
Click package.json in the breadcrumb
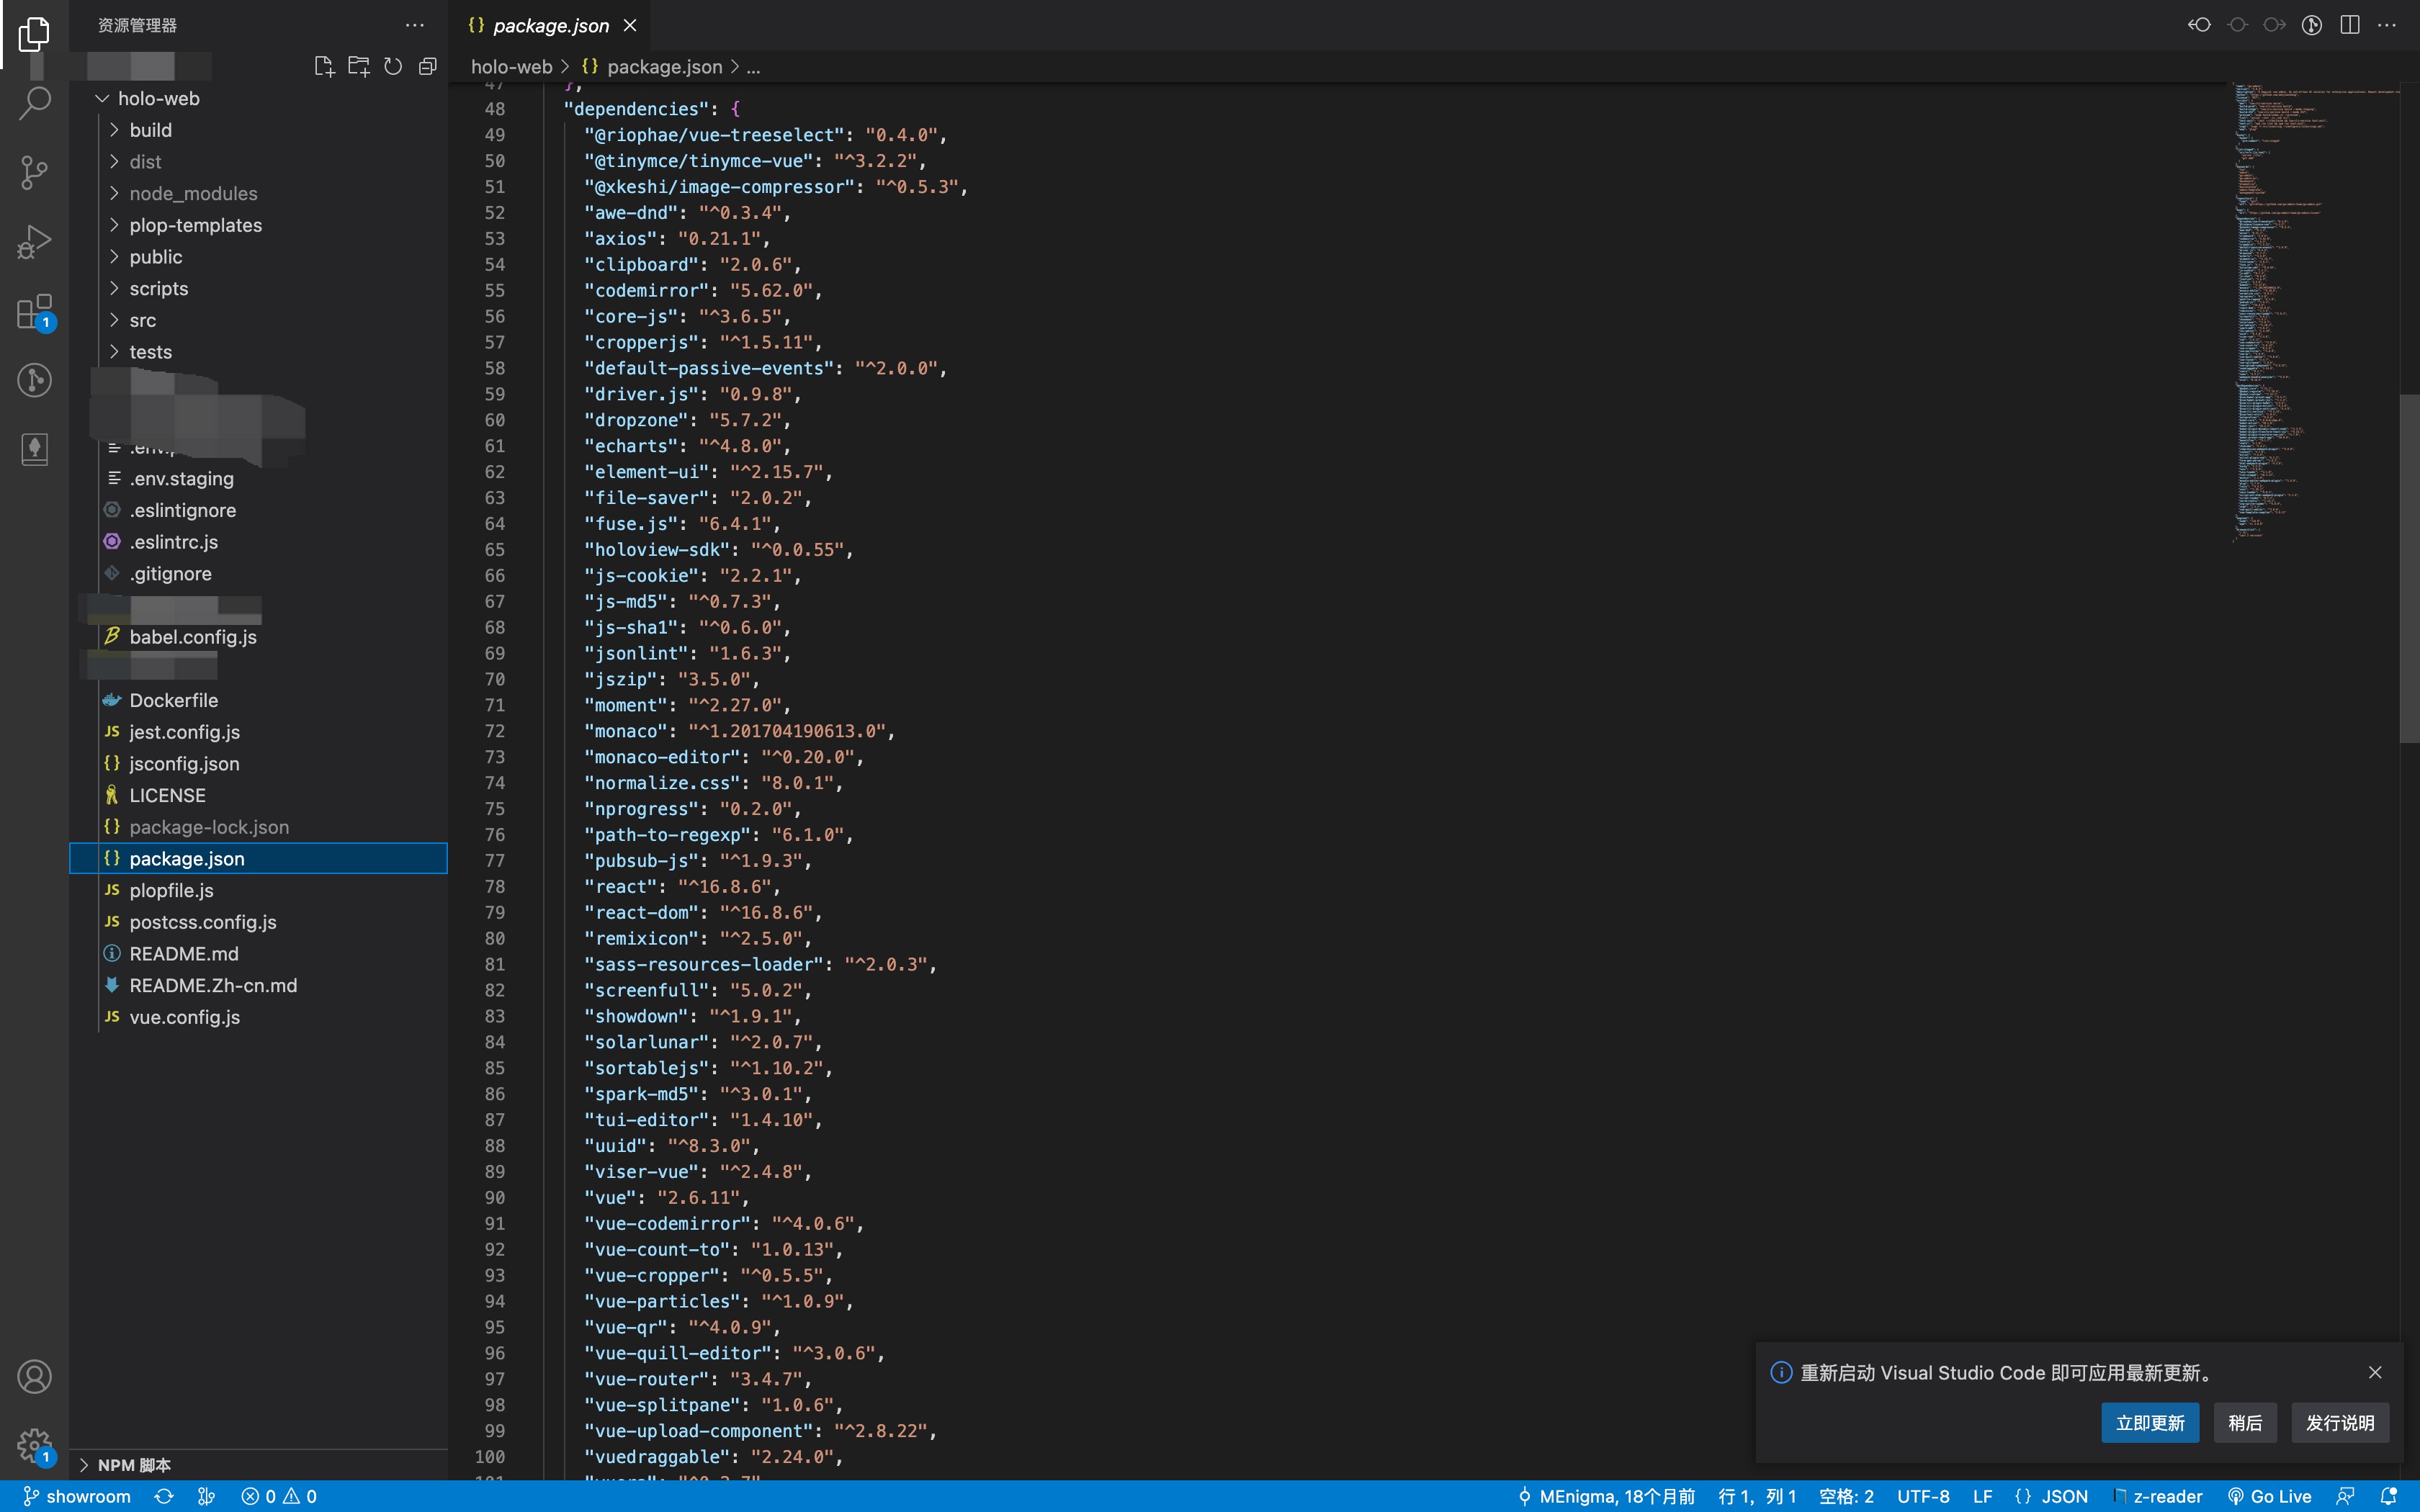[x=664, y=67]
